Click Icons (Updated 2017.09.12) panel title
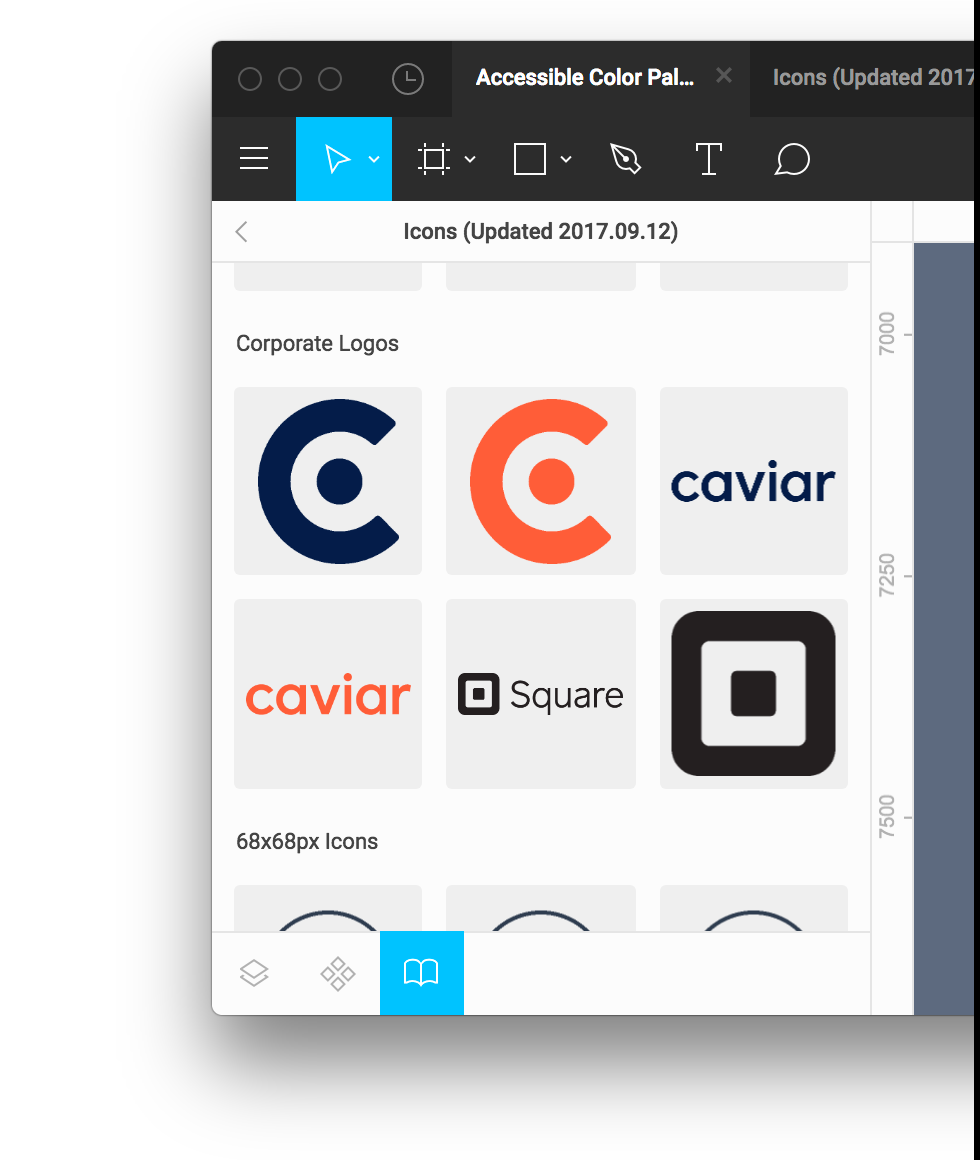 [541, 232]
